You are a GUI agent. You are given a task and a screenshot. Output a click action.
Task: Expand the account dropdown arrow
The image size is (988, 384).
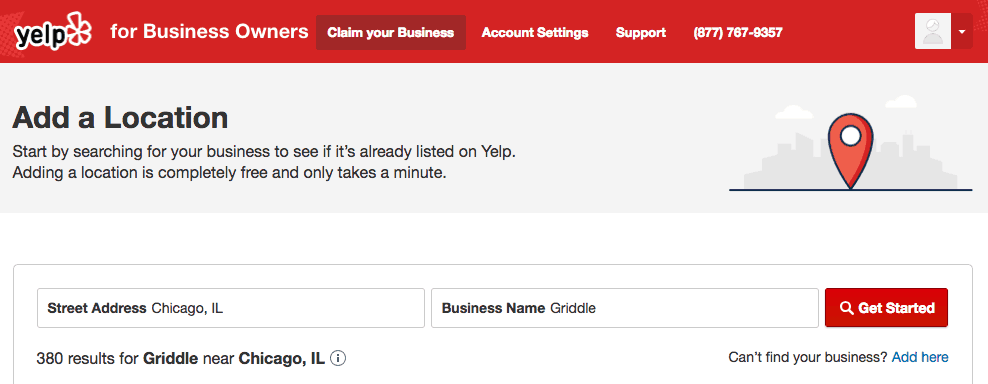[962, 31]
